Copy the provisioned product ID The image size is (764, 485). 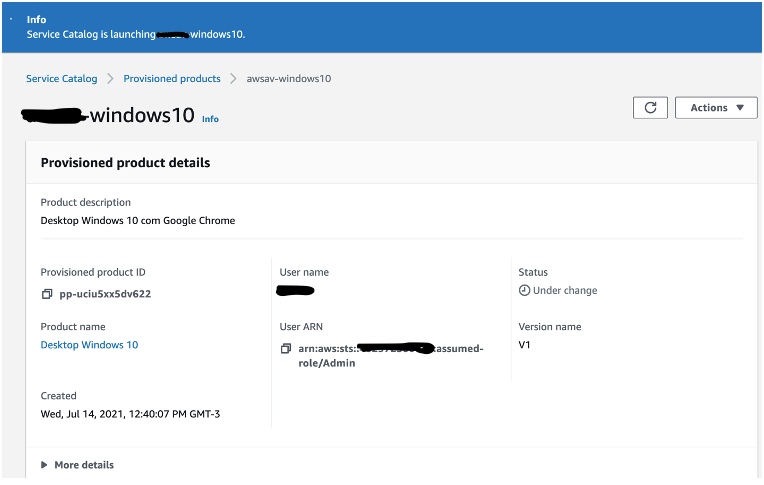click(x=47, y=294)
